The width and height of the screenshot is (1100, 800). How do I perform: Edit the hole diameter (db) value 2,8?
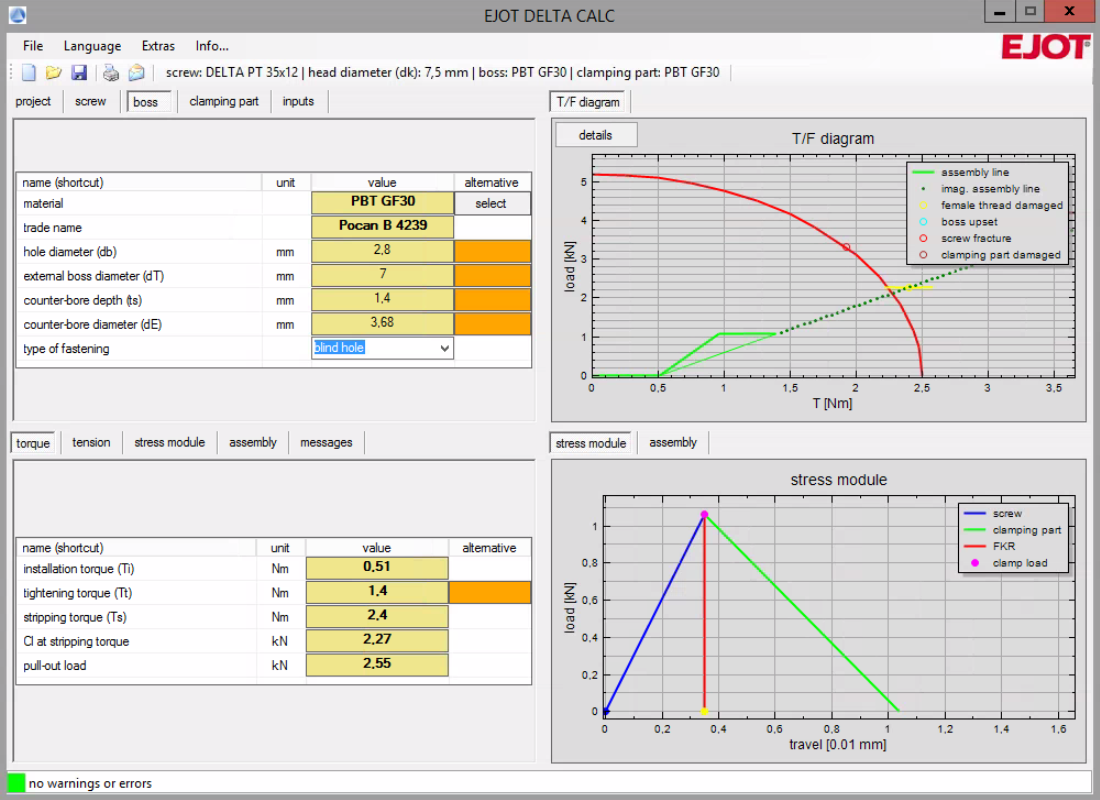click(382, 251)
